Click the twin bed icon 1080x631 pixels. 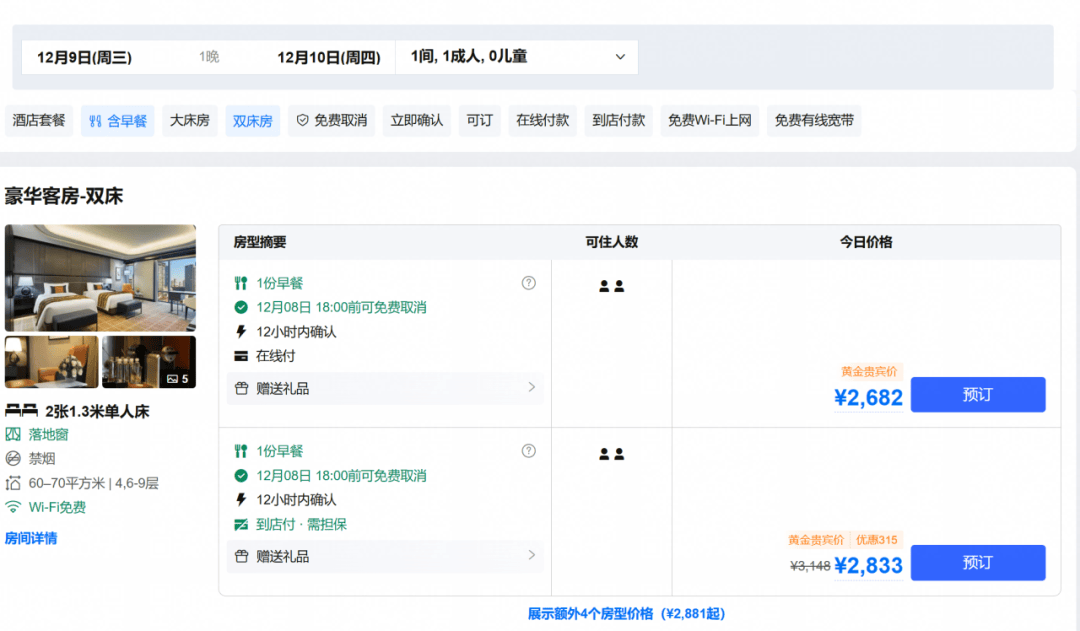point(21,411)
